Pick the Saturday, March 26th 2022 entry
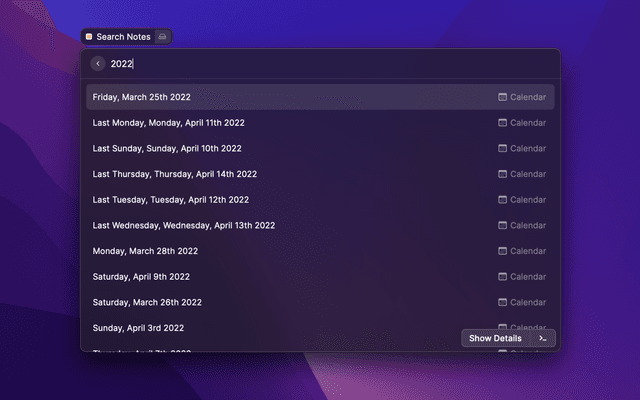This screenshot has width=640, height=400. click(x=147, y=302)
